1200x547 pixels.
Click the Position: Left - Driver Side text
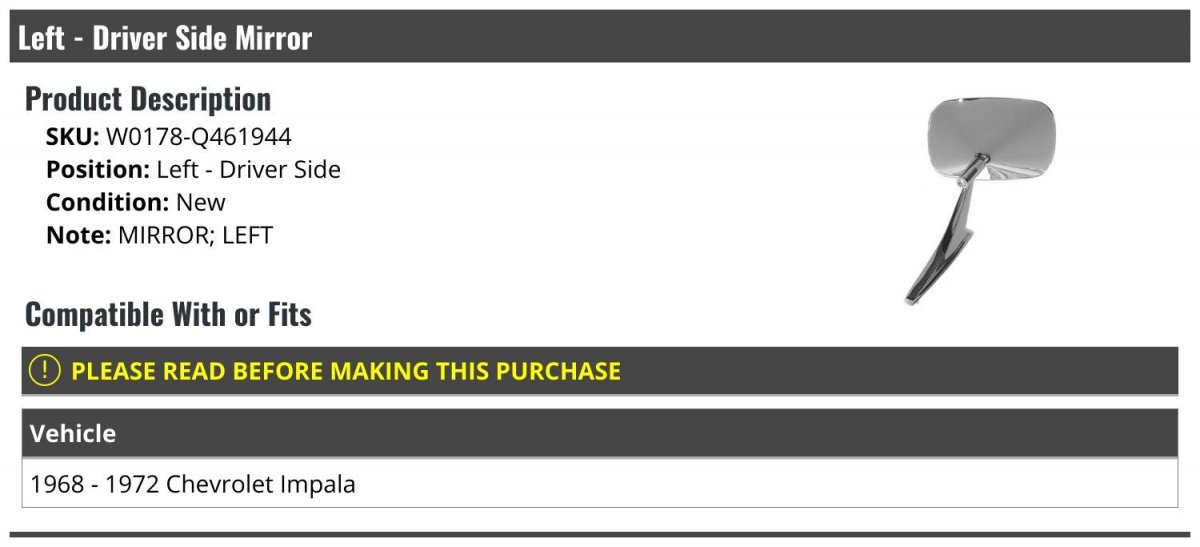coord(193,169)
